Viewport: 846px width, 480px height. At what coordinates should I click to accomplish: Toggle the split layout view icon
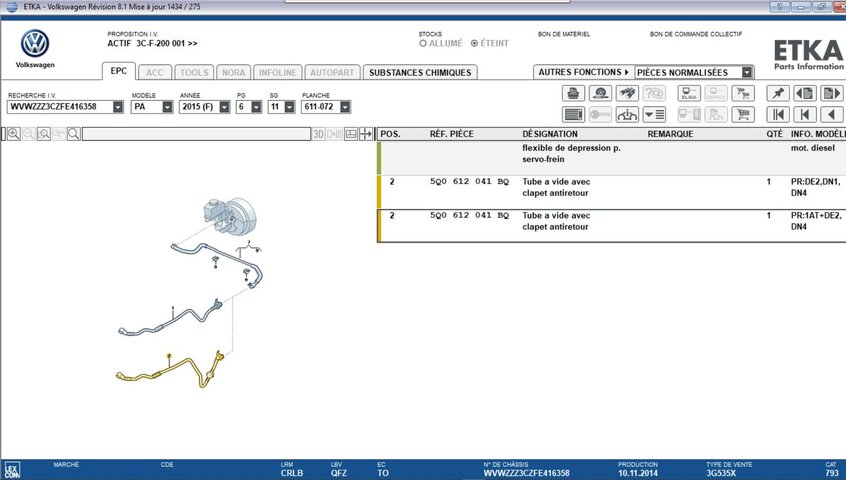351,134
